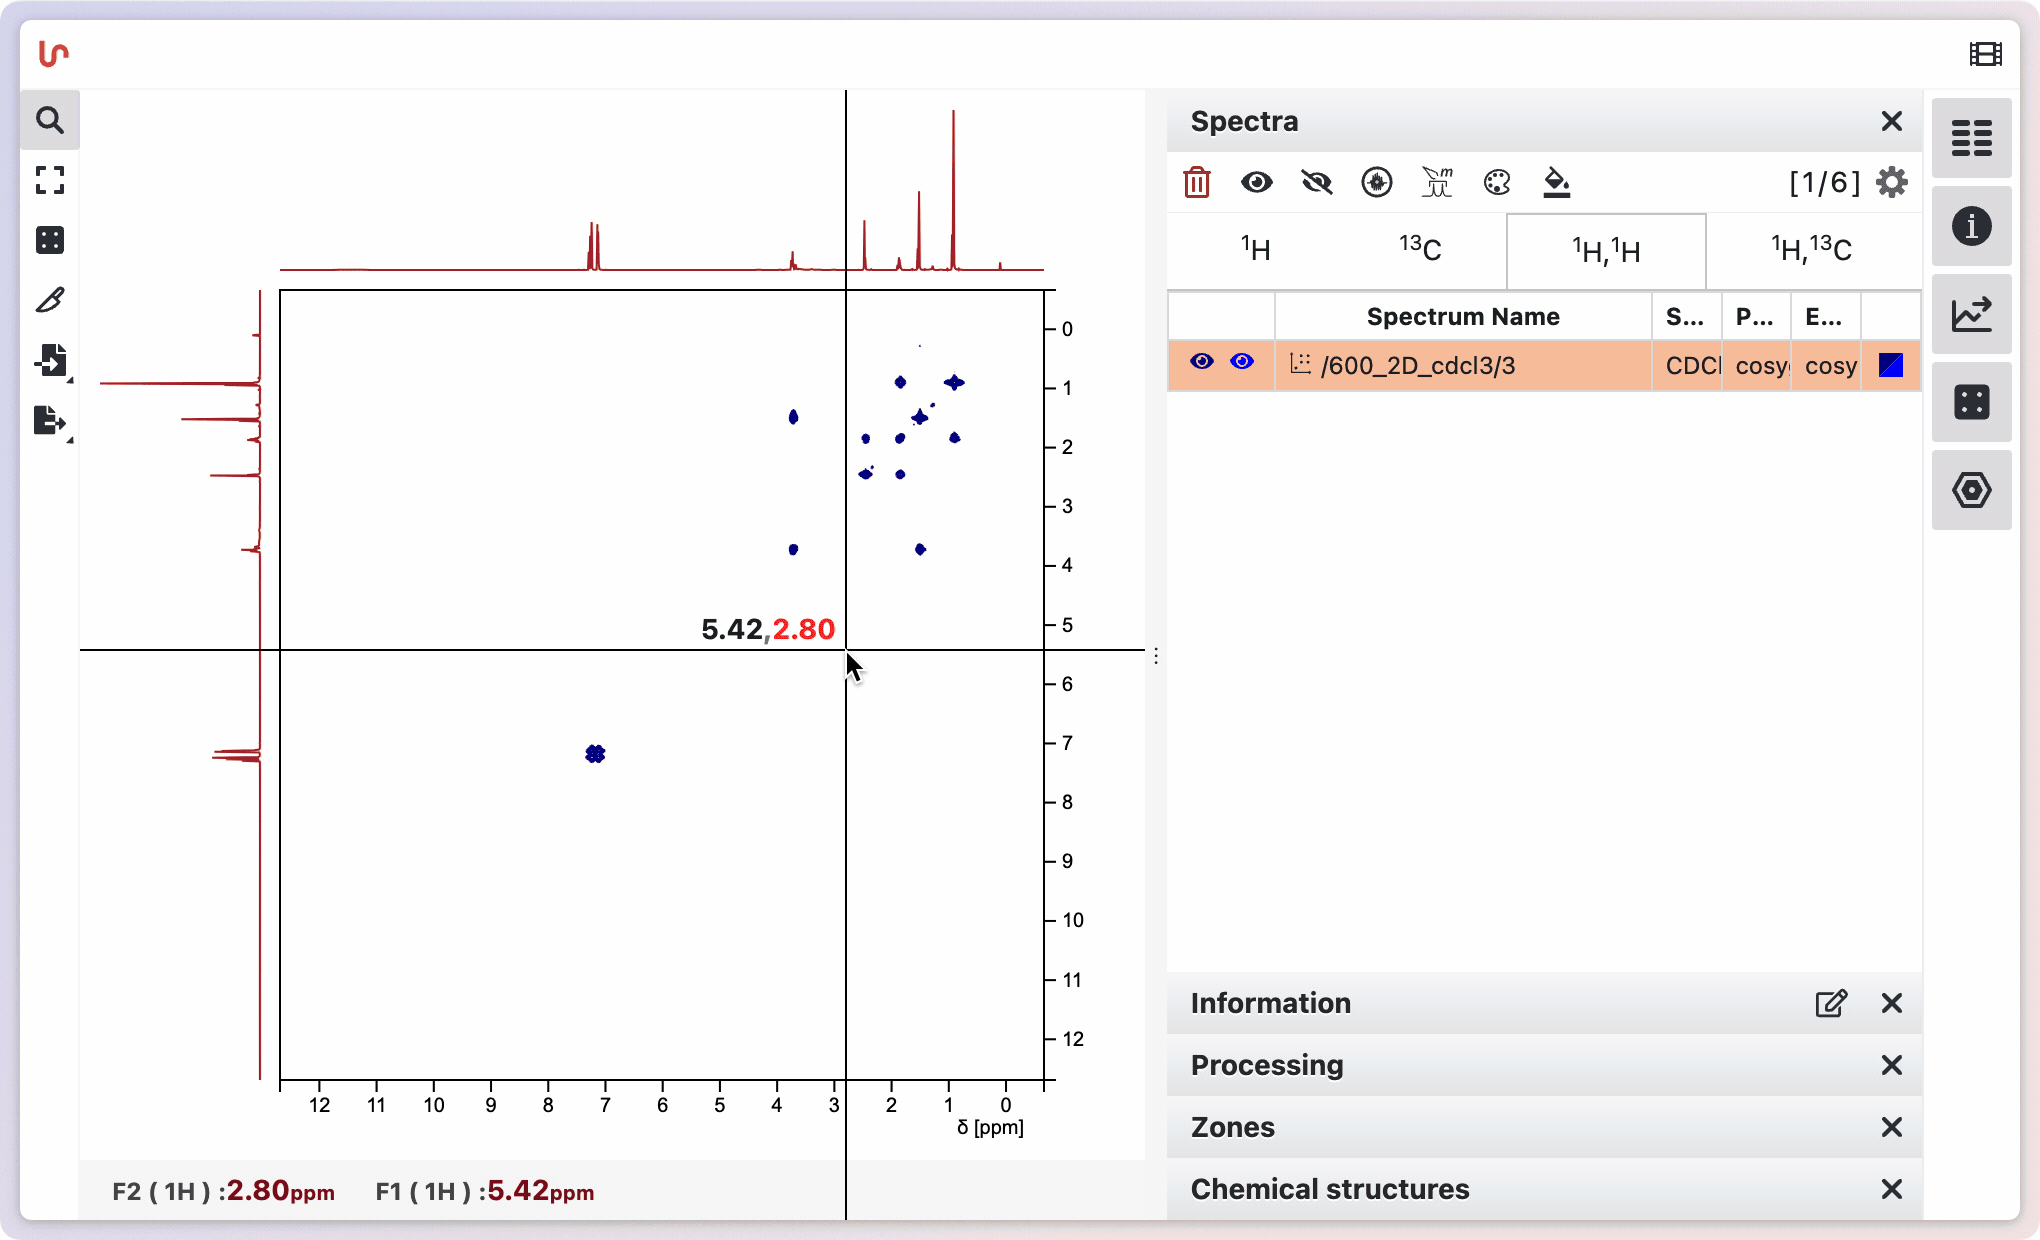2040x1240 pixels.
Task: Click the full zoom out icon
Action: pos(50,181)
